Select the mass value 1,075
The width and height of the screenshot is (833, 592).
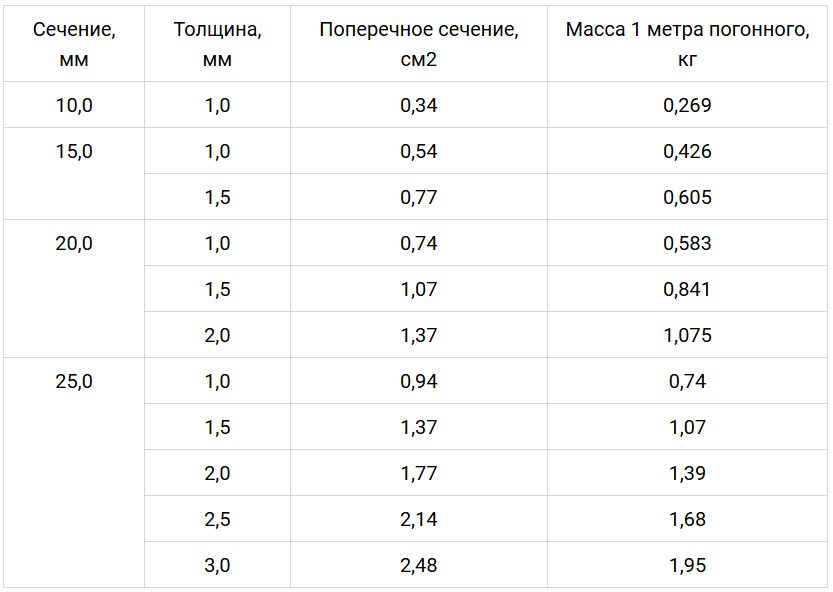tap(688, 335)
